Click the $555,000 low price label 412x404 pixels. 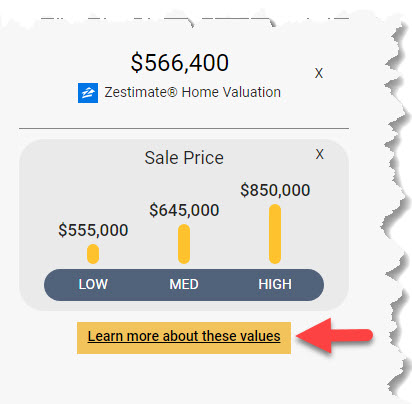[x=93, y=230]
